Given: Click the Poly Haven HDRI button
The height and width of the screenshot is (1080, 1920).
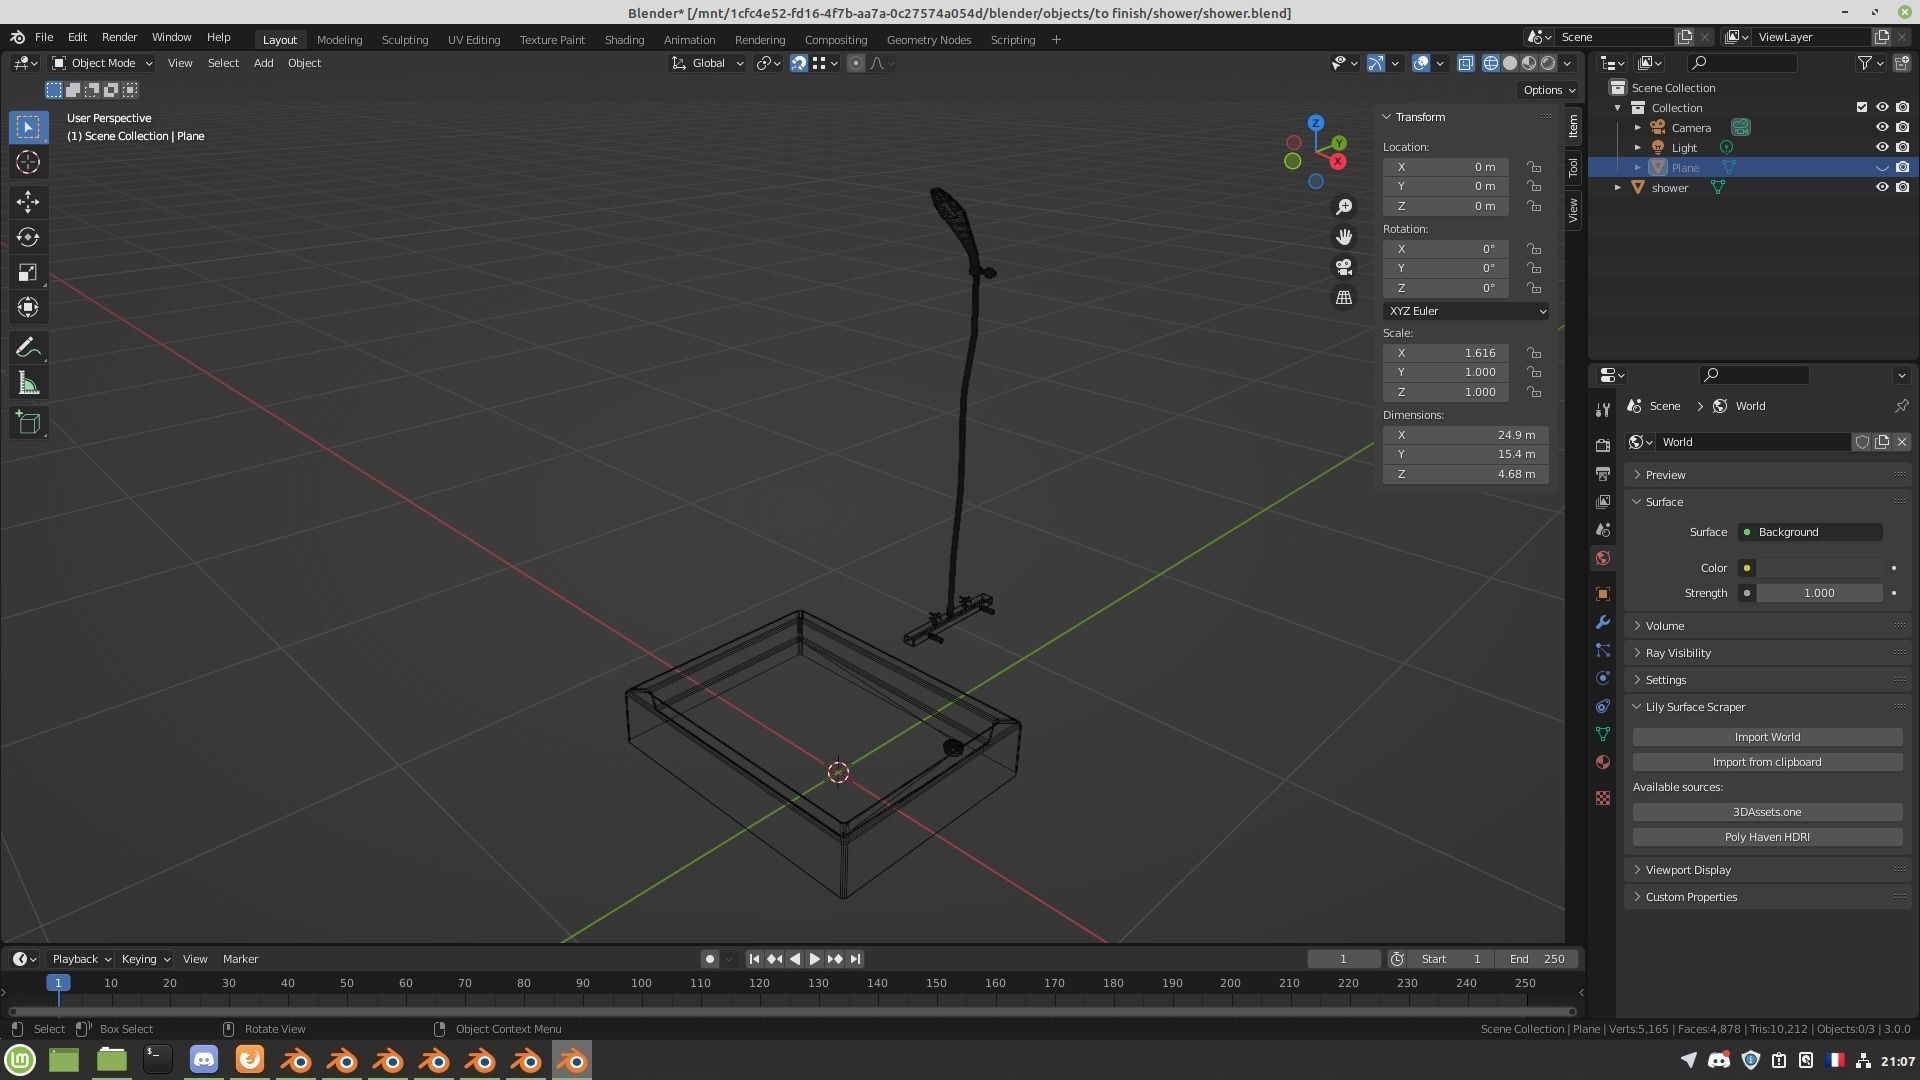Looking at the screenshot, I should (x=1767, y=837).
